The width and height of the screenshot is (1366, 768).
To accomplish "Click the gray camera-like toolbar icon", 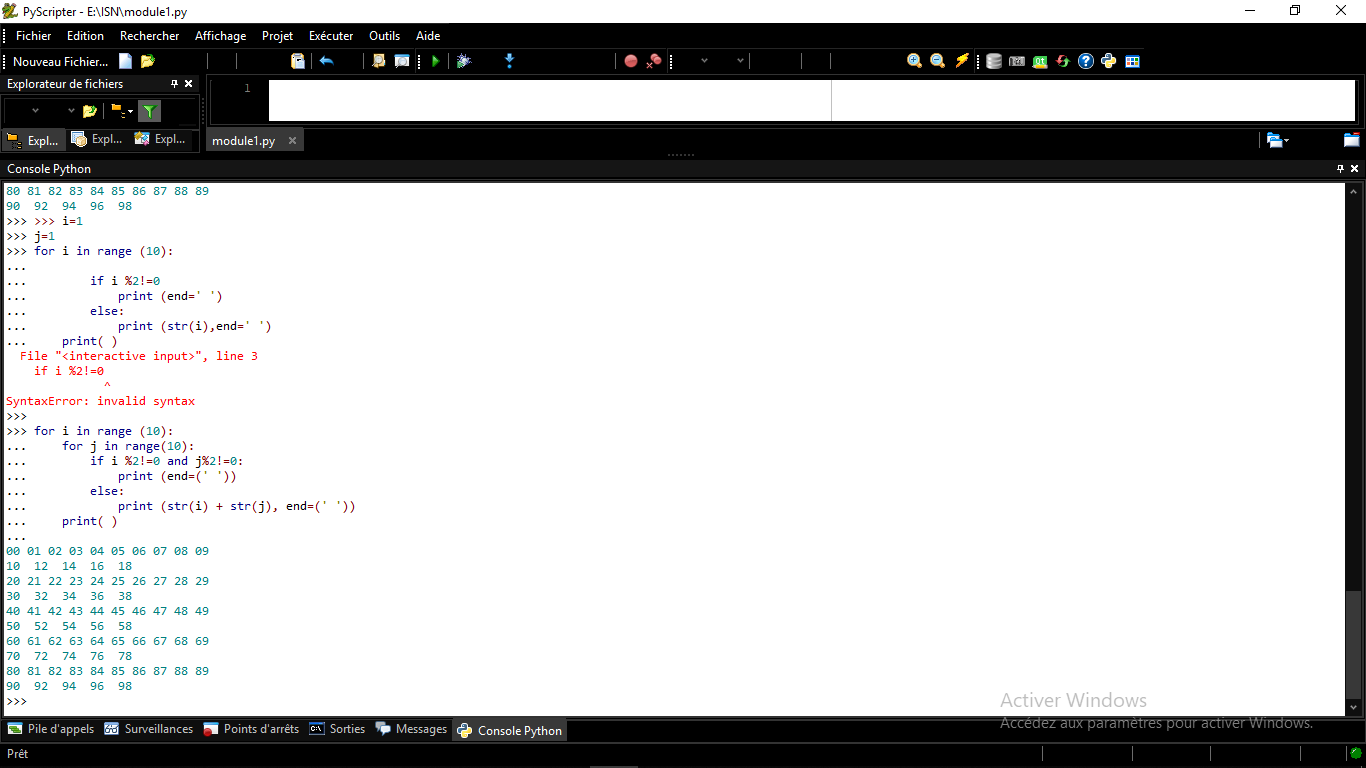I will click(x=1017, y=61).
